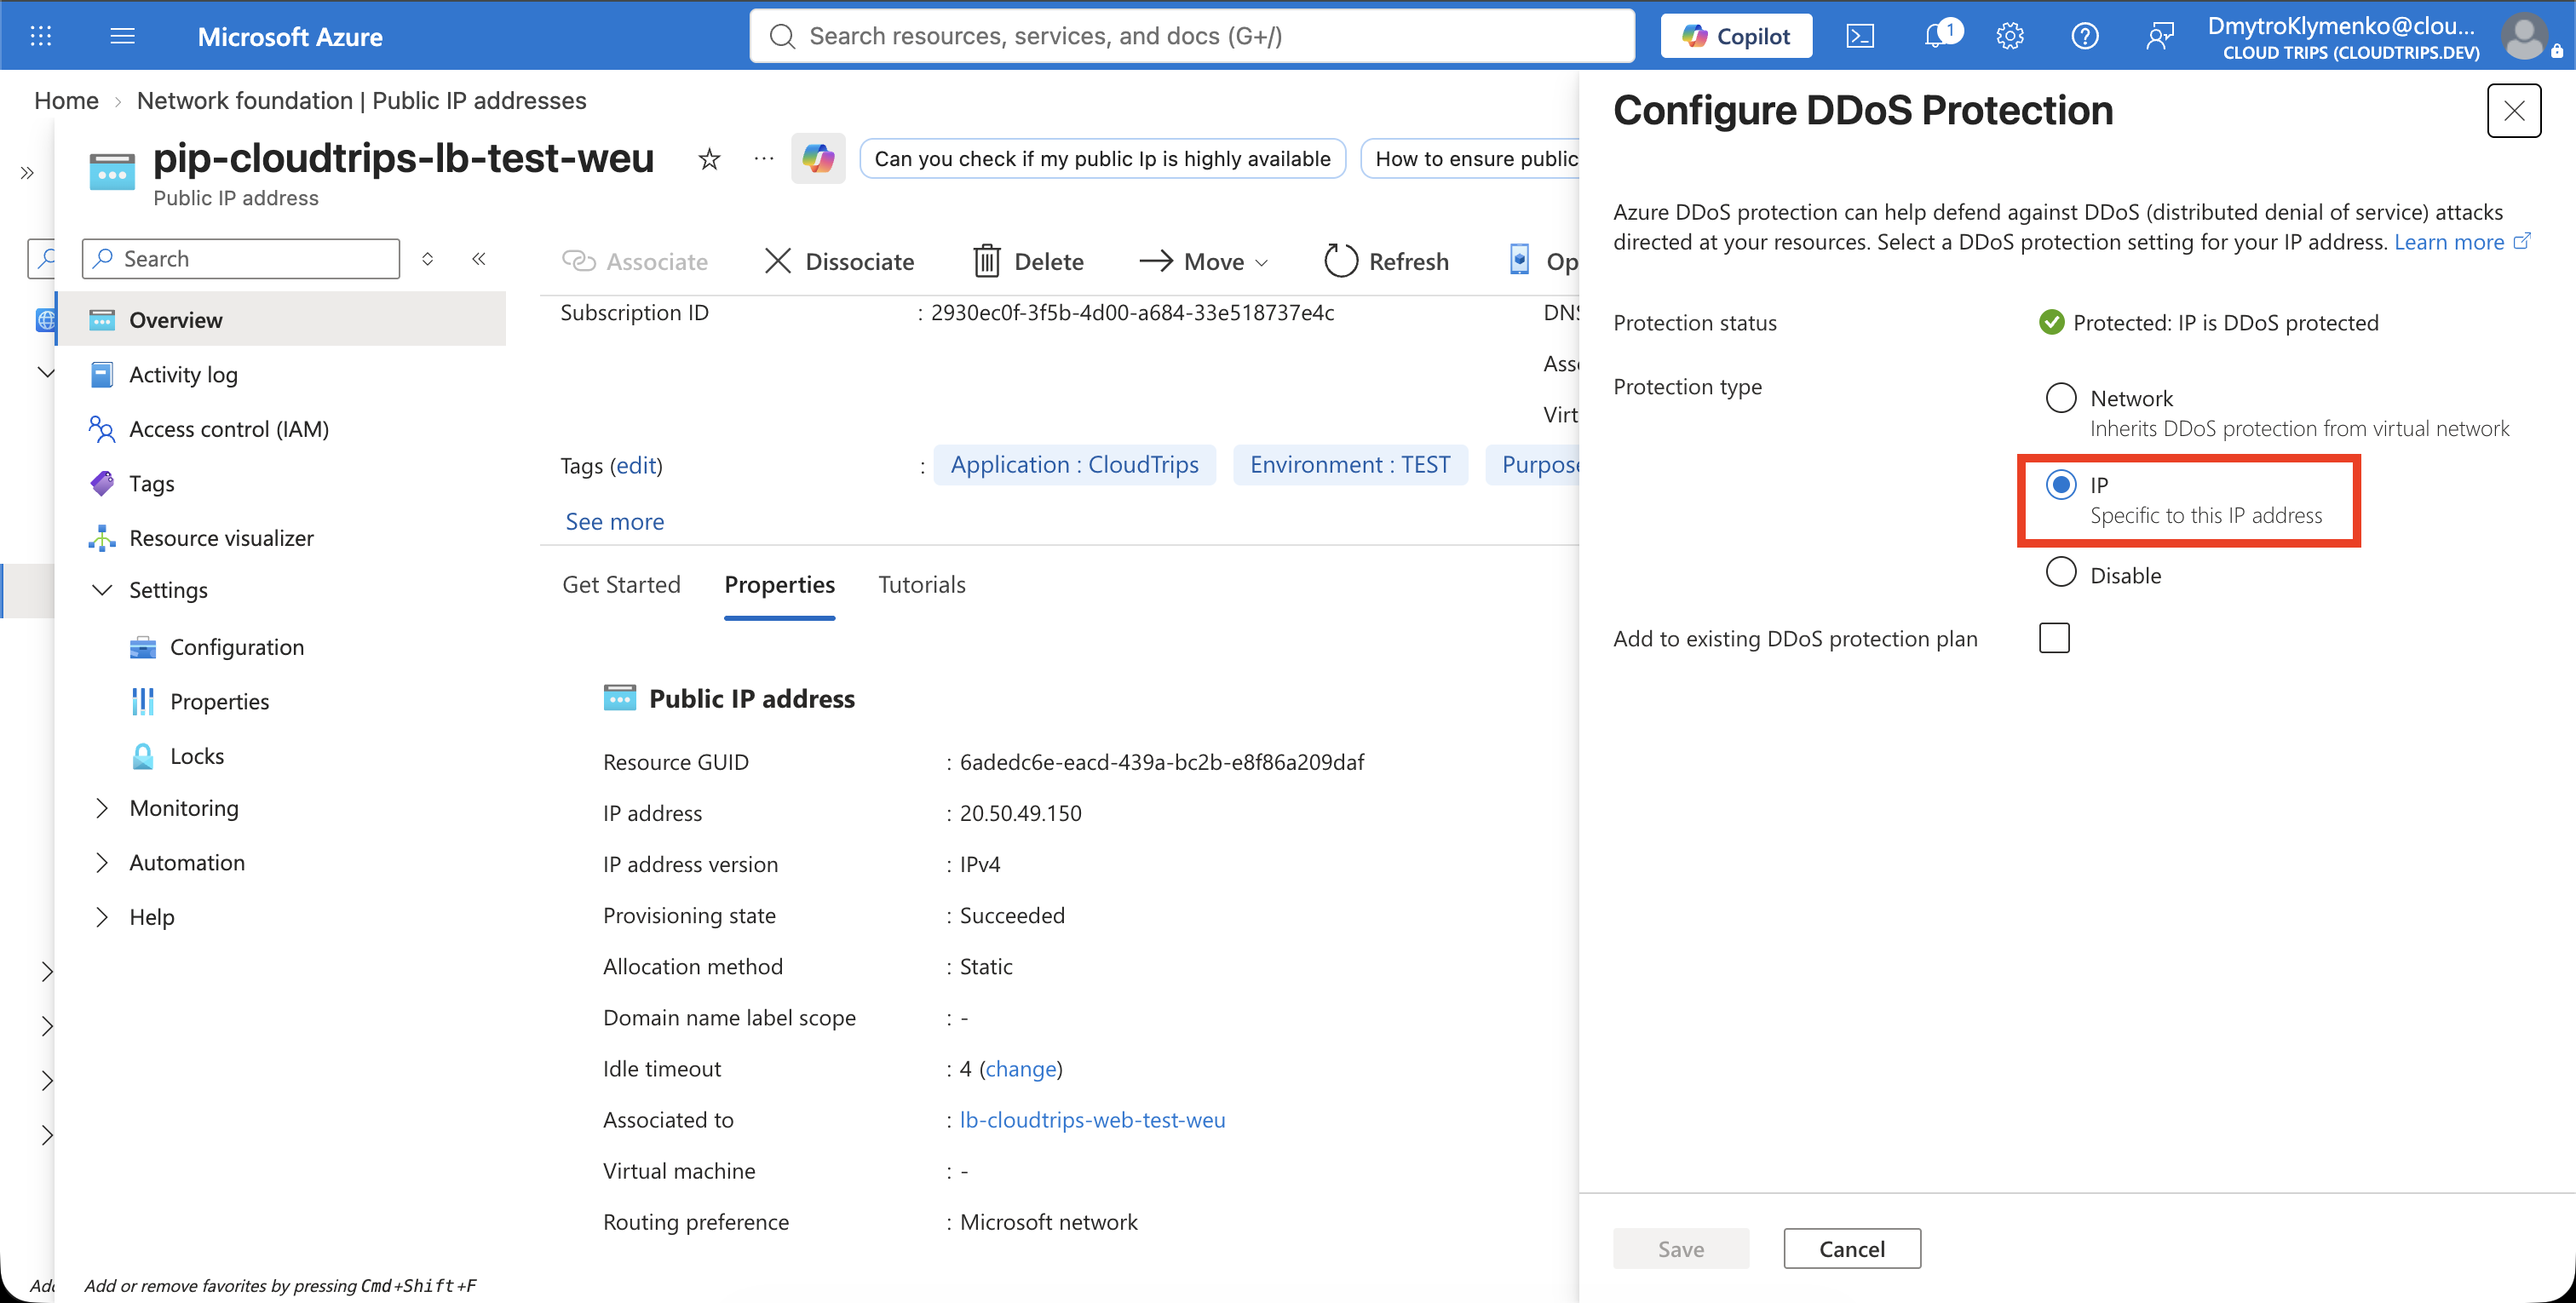Screen dimensions: 2576x1303
Task: Expand the Automation section
Action: point(102,862)
